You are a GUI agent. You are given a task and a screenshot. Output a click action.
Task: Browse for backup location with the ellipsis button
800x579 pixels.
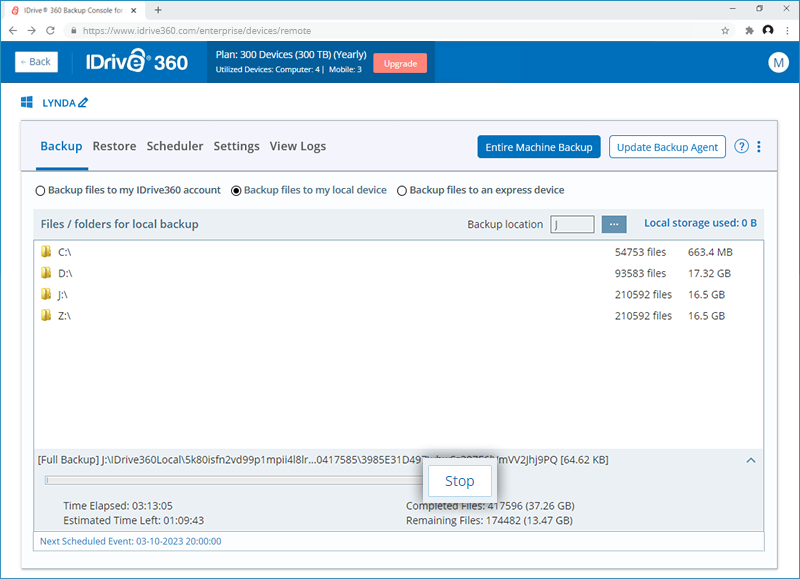(614, 224)
